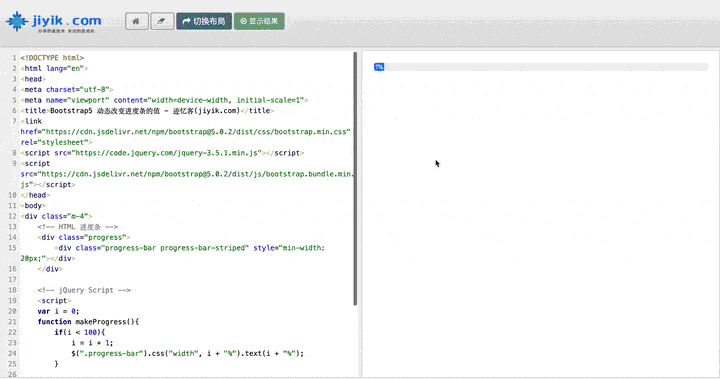Click the if(i < 100){ line

click(79, 333)
